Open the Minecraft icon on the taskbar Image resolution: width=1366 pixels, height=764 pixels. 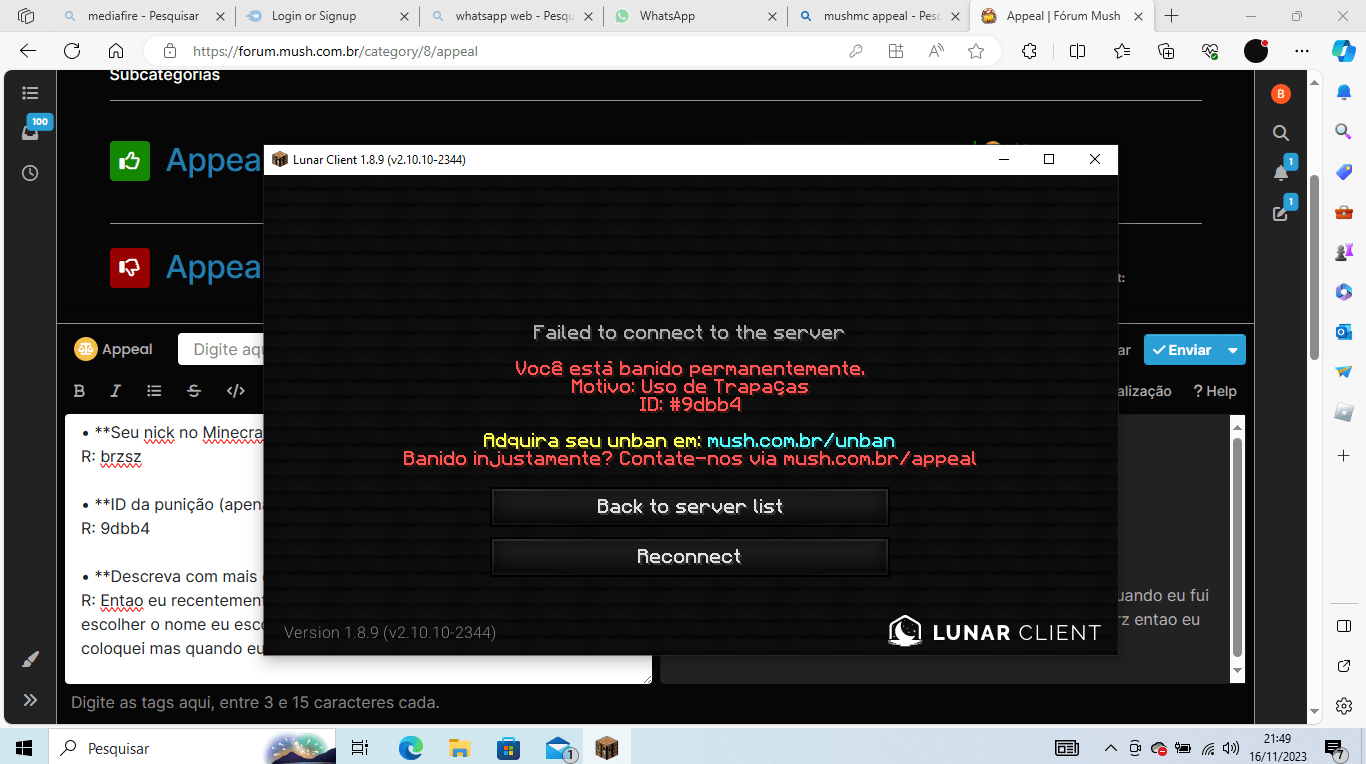click(x=607, y=748)
